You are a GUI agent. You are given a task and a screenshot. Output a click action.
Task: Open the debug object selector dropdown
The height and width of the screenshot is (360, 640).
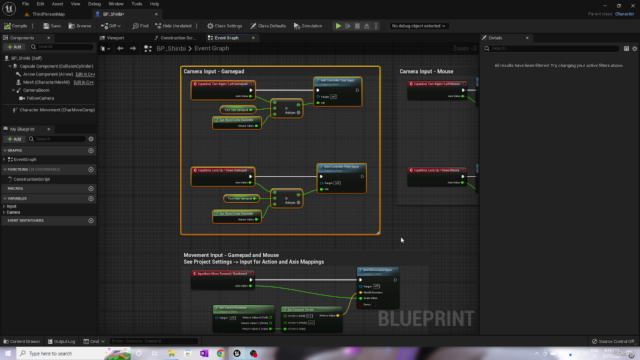(418, 26)
